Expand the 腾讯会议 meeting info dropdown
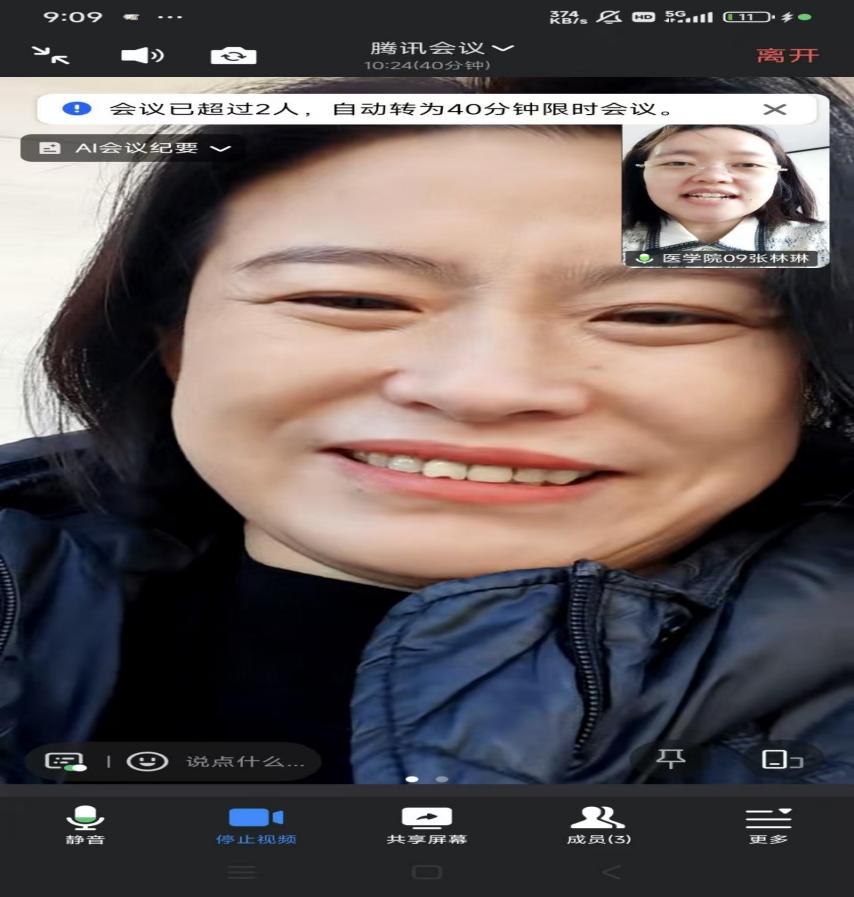Viewport: 854px width, 897px height. (x=441, y=50)
